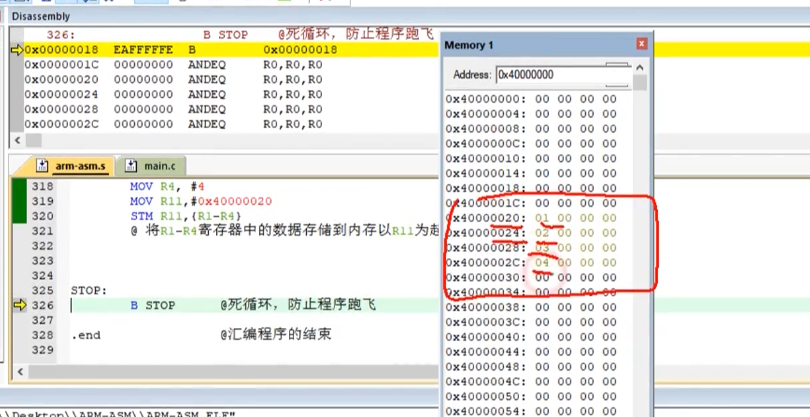Click the yellow PC arrow beside 0x00000018

[17, 50]
